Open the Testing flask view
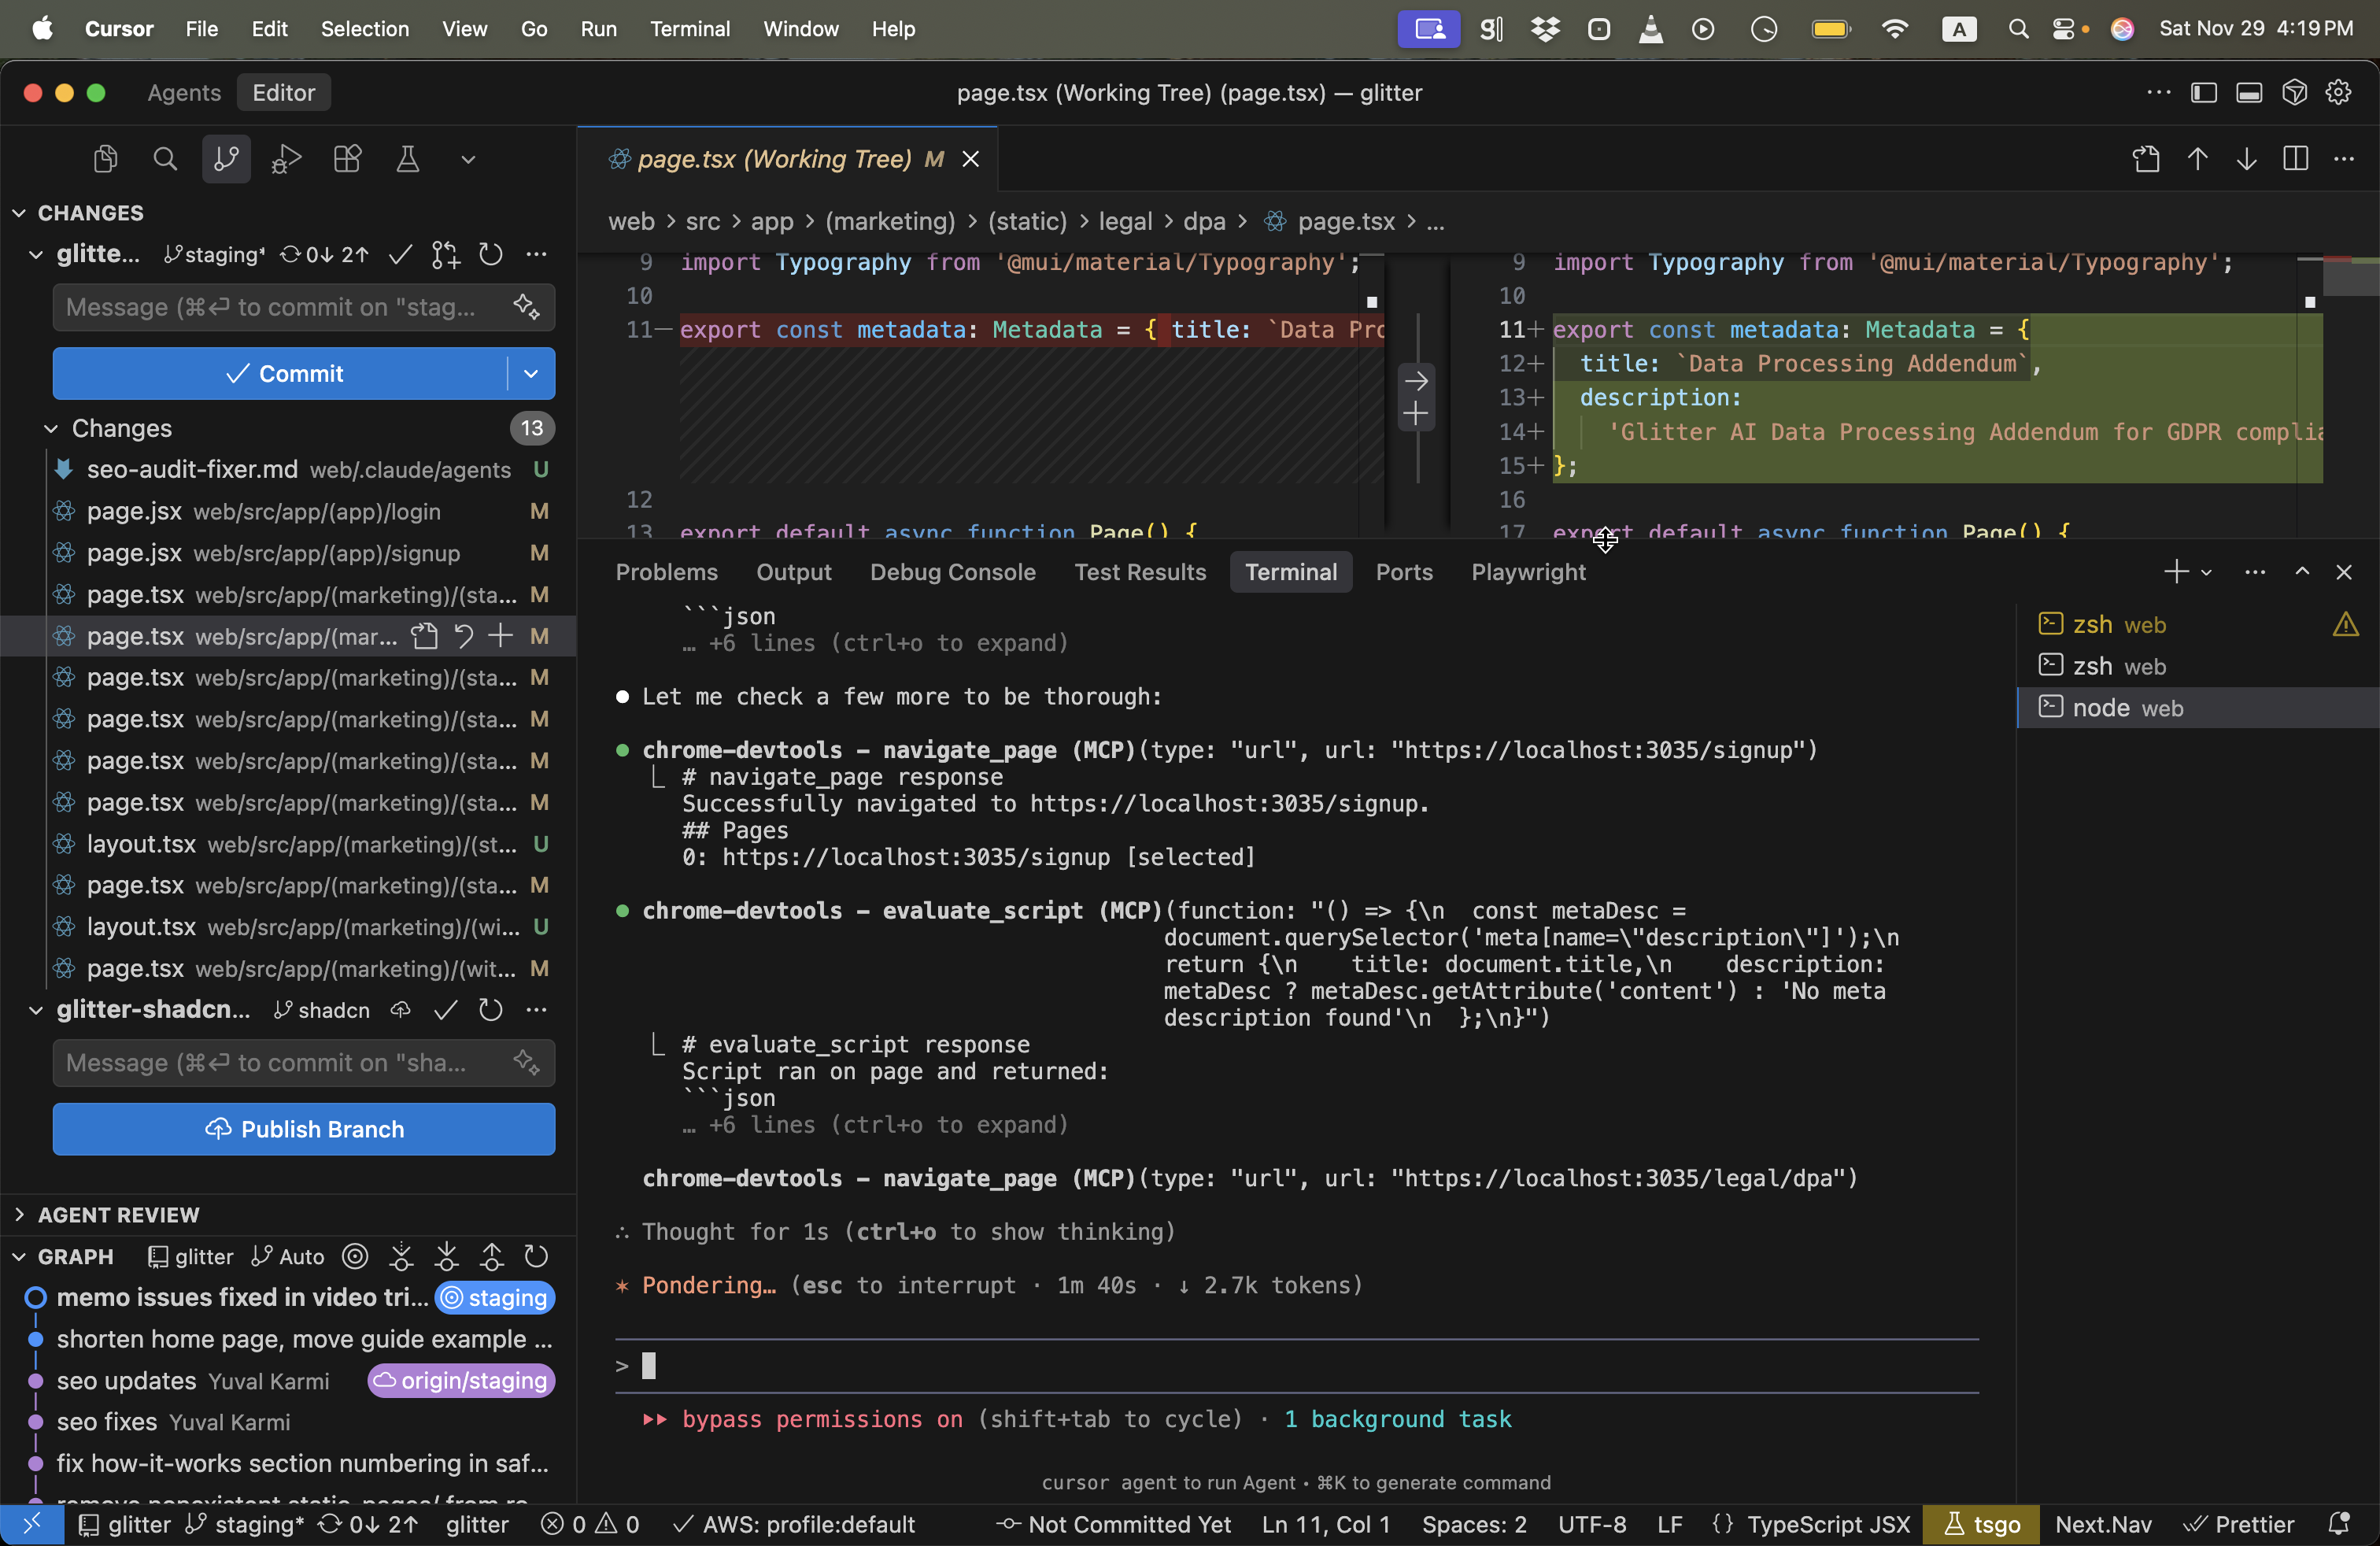The width and height of the screenshot is (2380, 1546). (407, 159)
